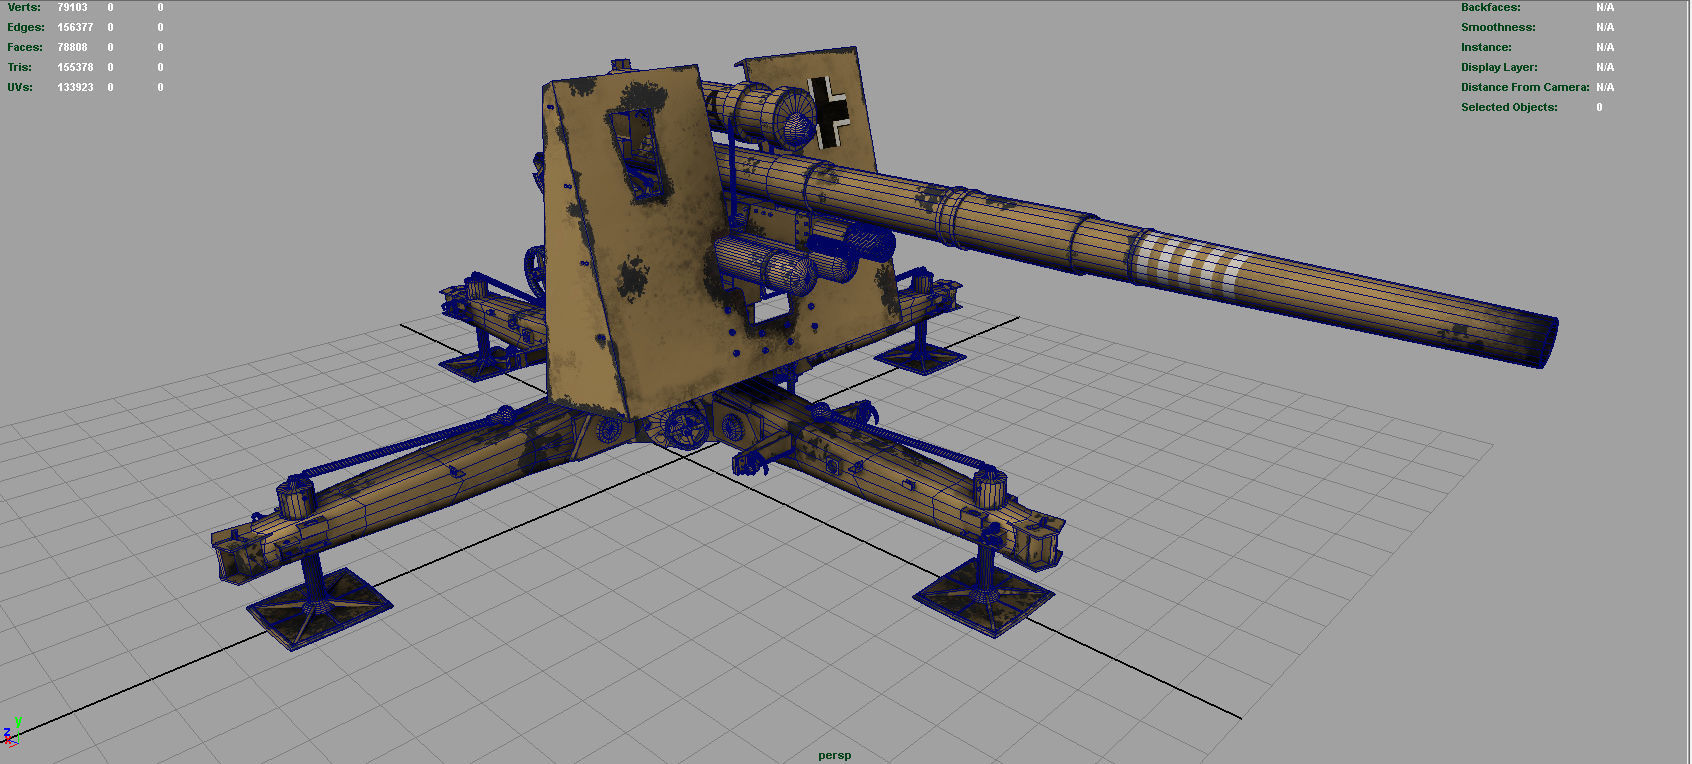Click the 'UVs:' heads-up display label
This screenshot has width=1692, height=764.
[20, 87]
